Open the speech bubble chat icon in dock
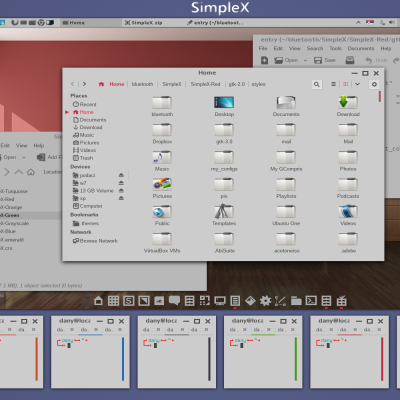Viewport: 400px width, 400px height. click(174, 301)
